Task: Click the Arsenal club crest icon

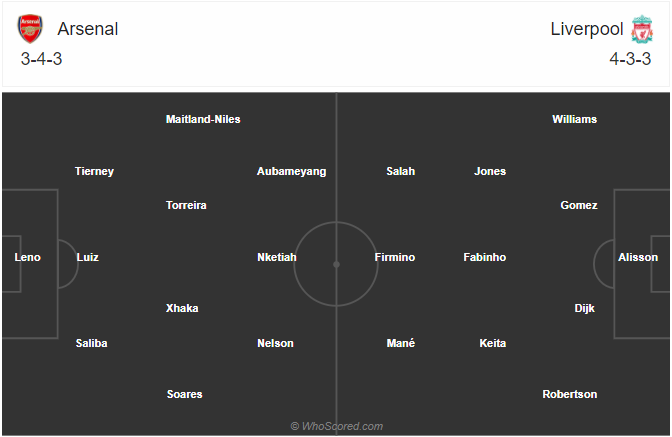Action: pyautogui.click(x=30, y=29)
